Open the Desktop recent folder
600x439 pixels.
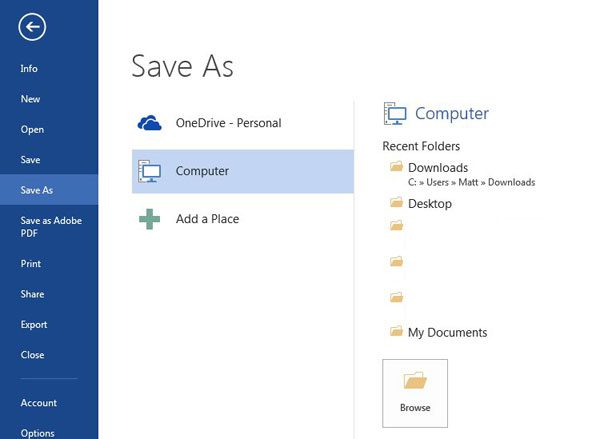pos(430,204)
